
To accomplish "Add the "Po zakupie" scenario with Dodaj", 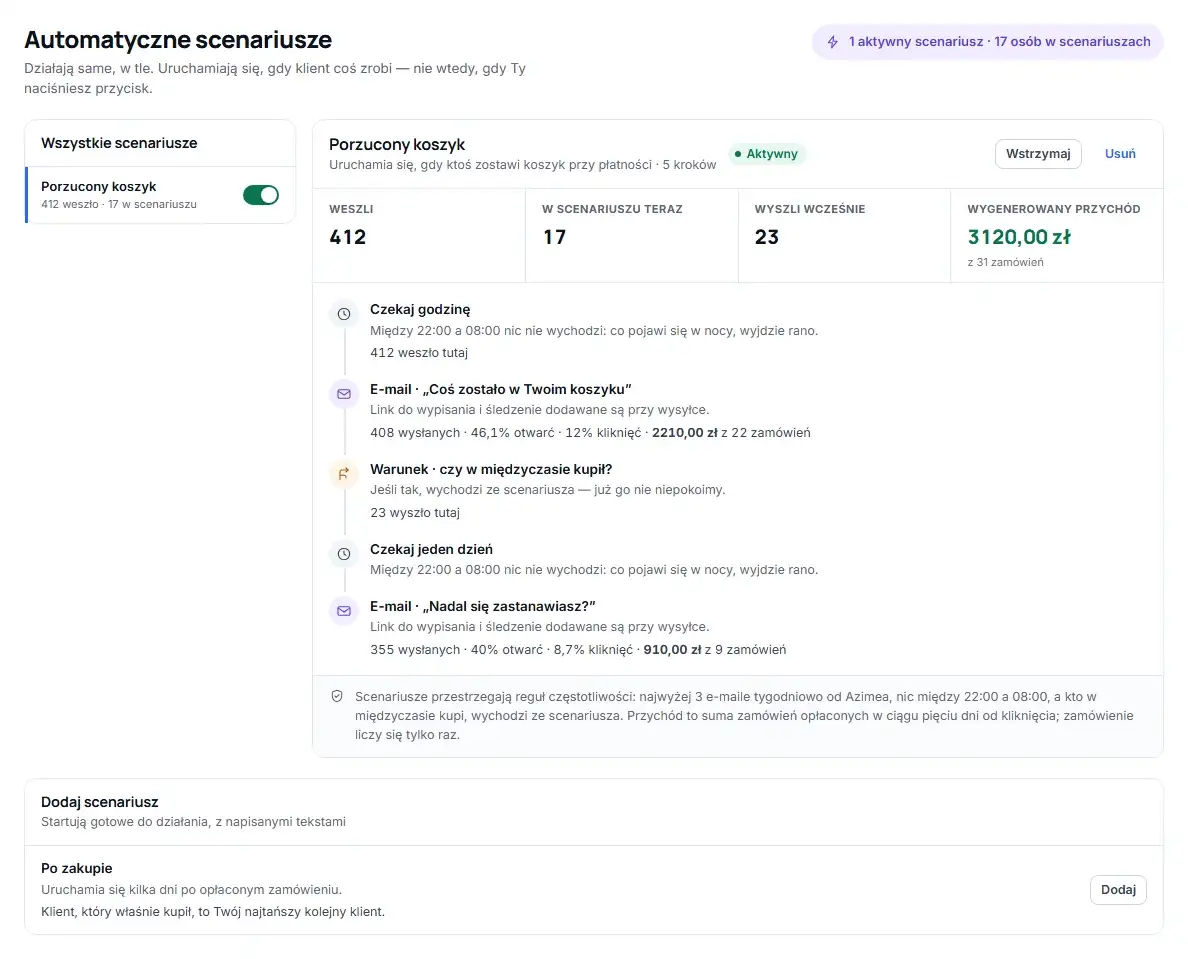I will click(1118, 889).
